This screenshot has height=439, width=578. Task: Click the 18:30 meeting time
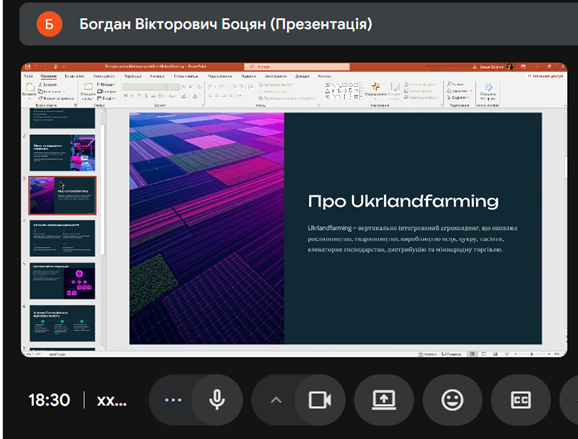coord(49,400)
